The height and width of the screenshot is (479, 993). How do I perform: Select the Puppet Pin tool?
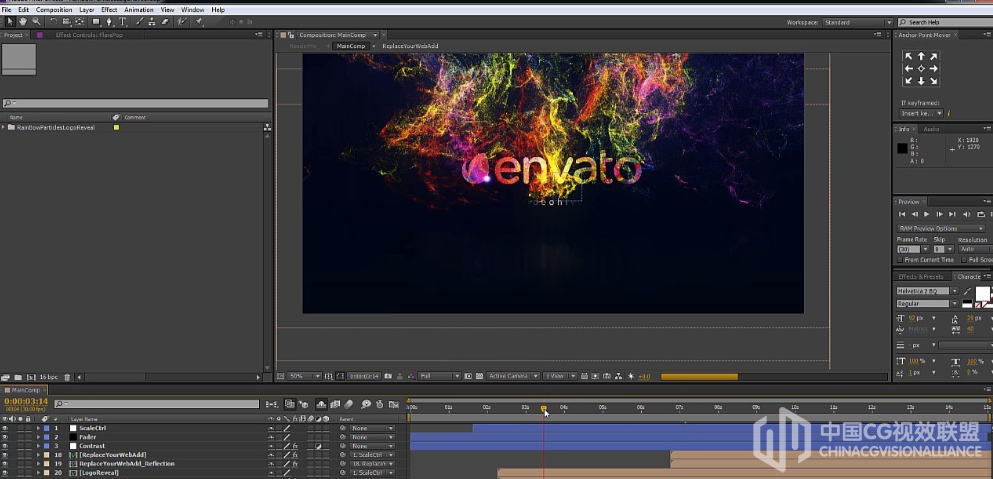pos(199,22)
